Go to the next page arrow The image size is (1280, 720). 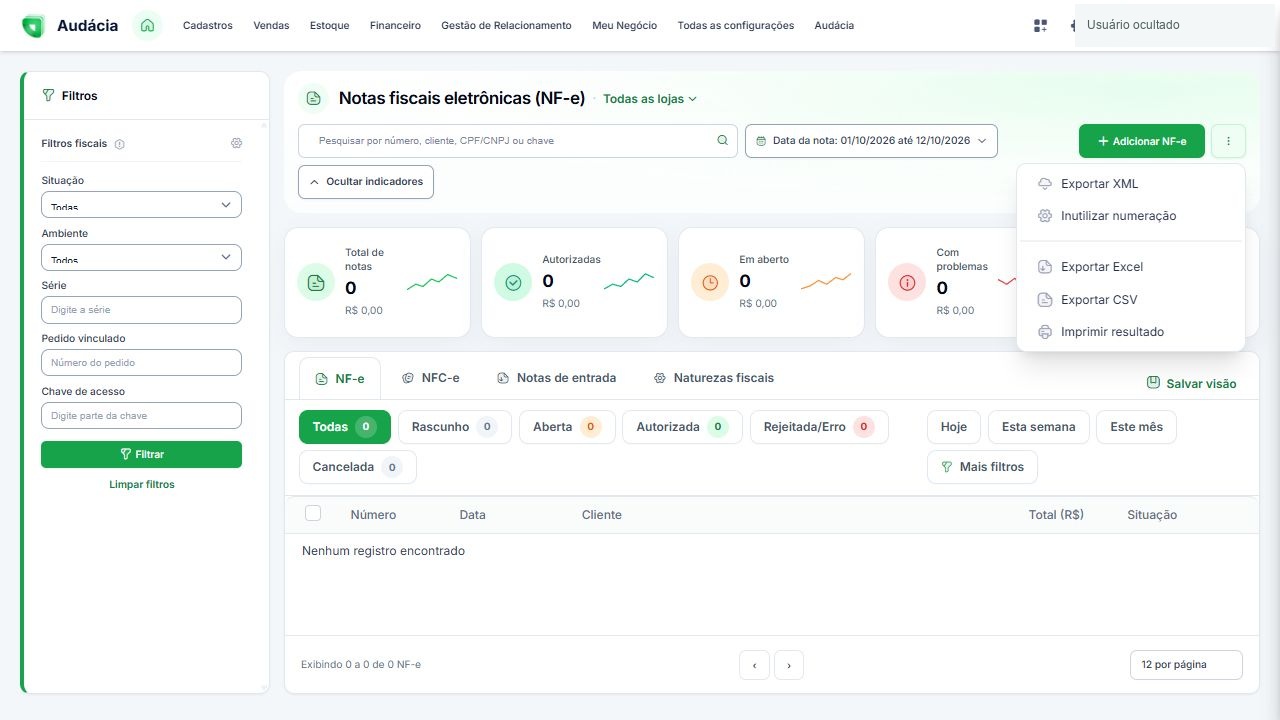(x=789, y=665)
